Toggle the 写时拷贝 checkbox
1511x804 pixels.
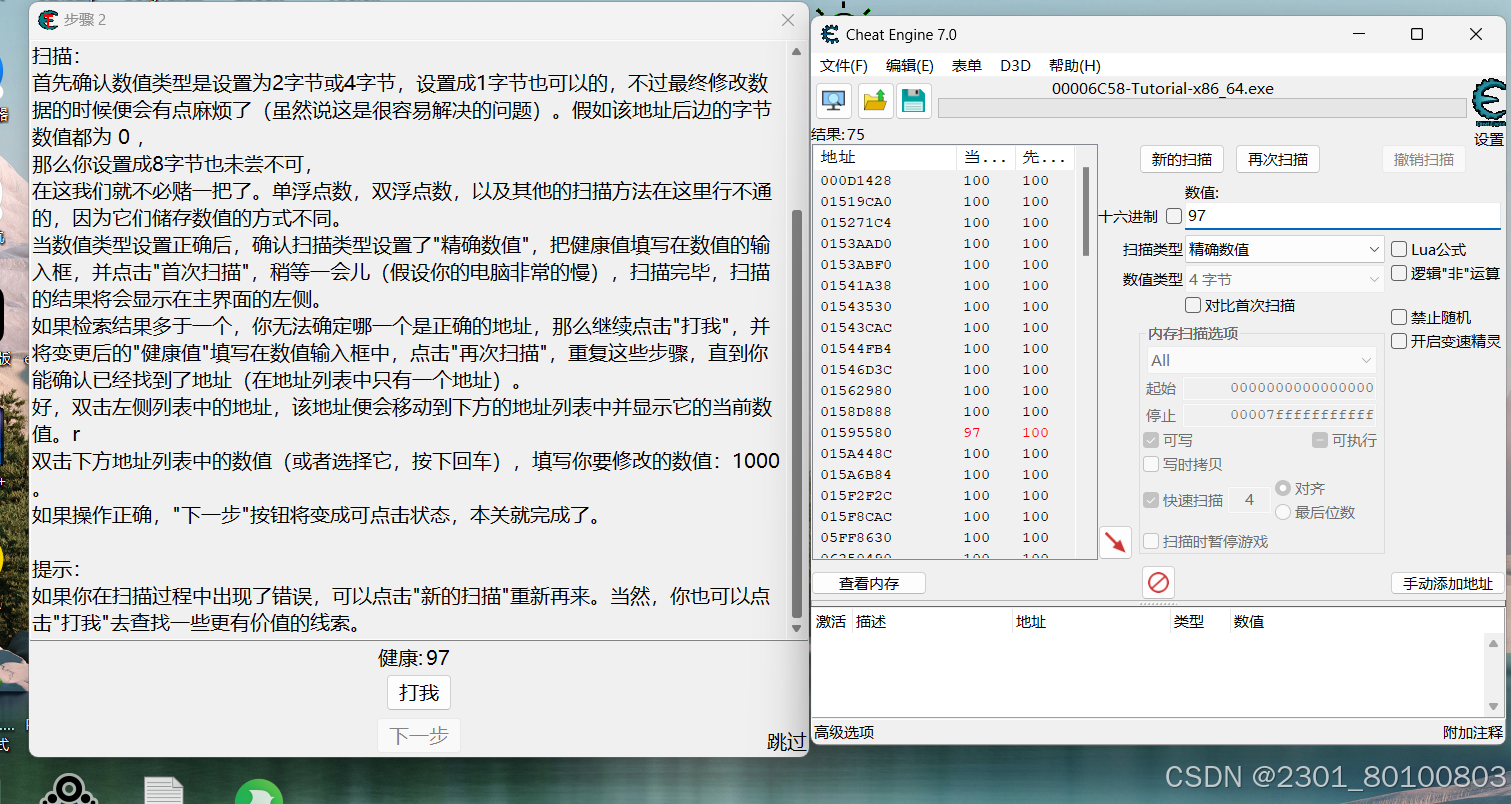(x=1151, y=464)
